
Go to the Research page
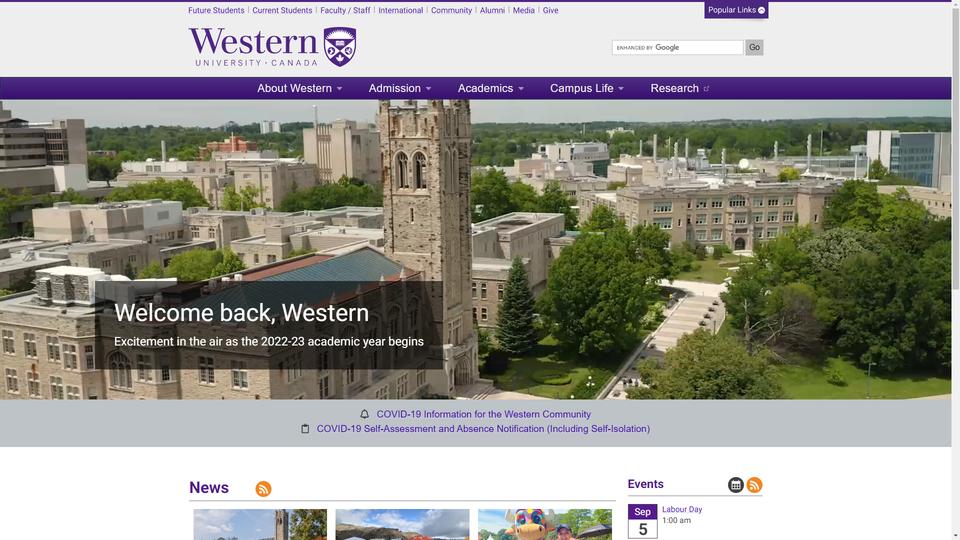674,88
